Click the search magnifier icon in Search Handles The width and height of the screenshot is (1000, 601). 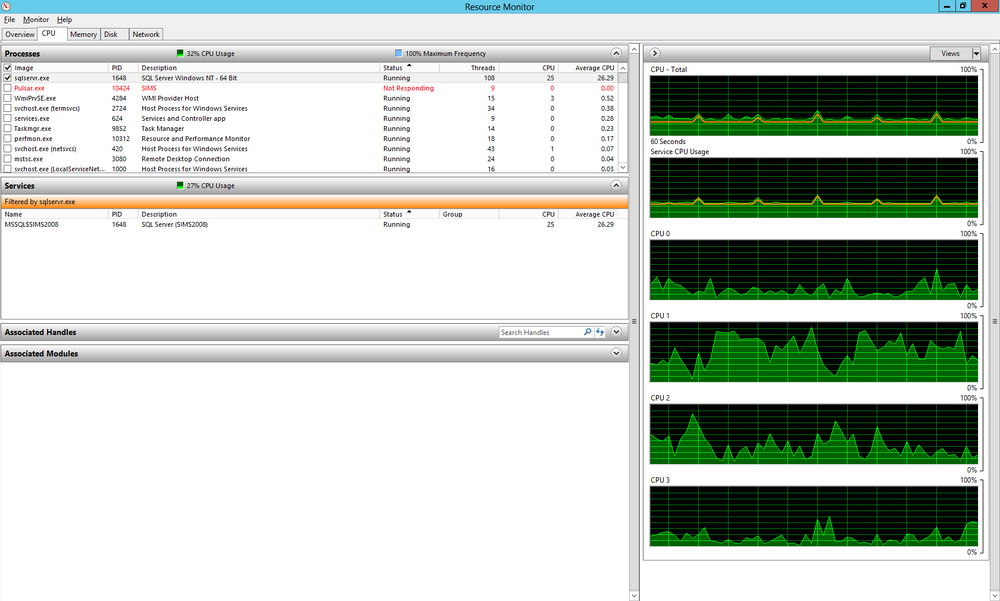click(x=587, y=332)
